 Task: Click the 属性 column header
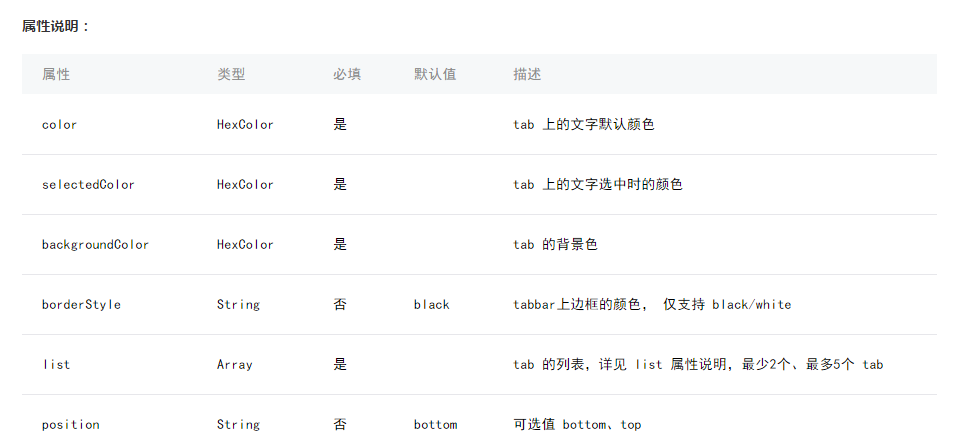(x=56, y=74)
